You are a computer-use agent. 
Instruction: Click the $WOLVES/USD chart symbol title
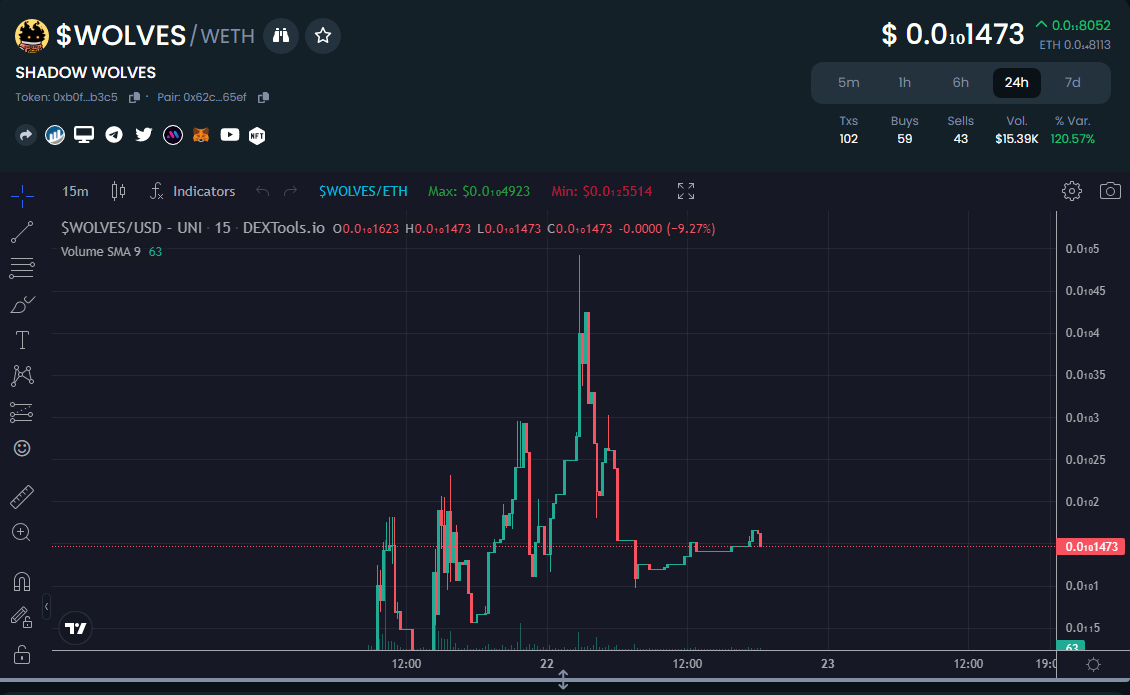tap(193, 228)
